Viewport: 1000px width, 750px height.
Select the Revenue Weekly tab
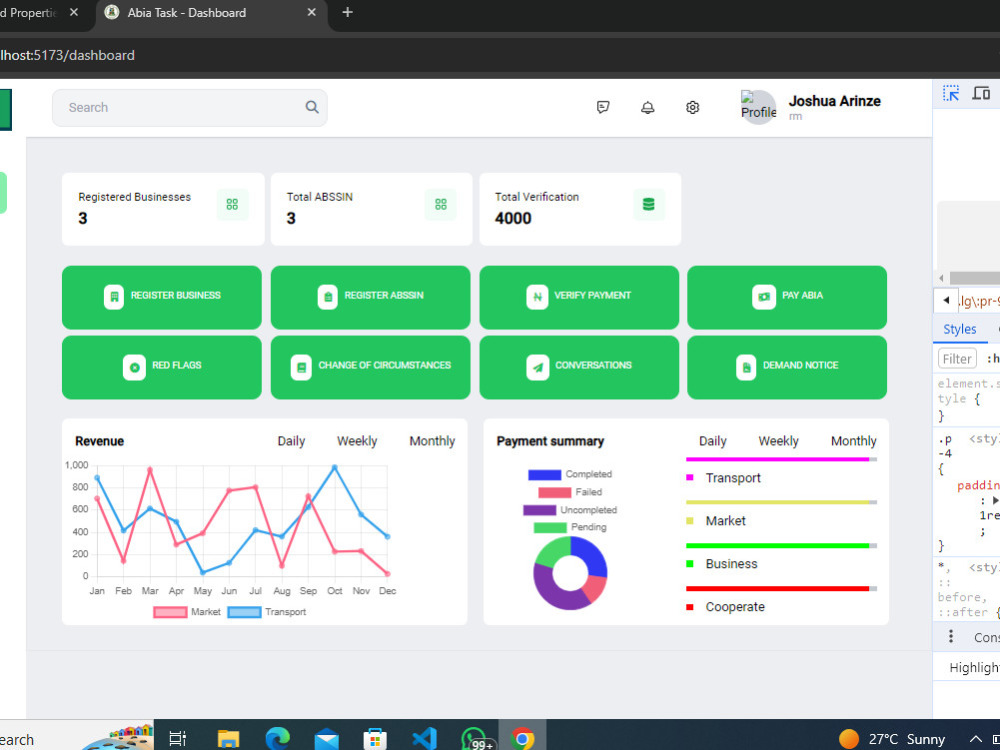pyautogui.click(x=357, y=441)
